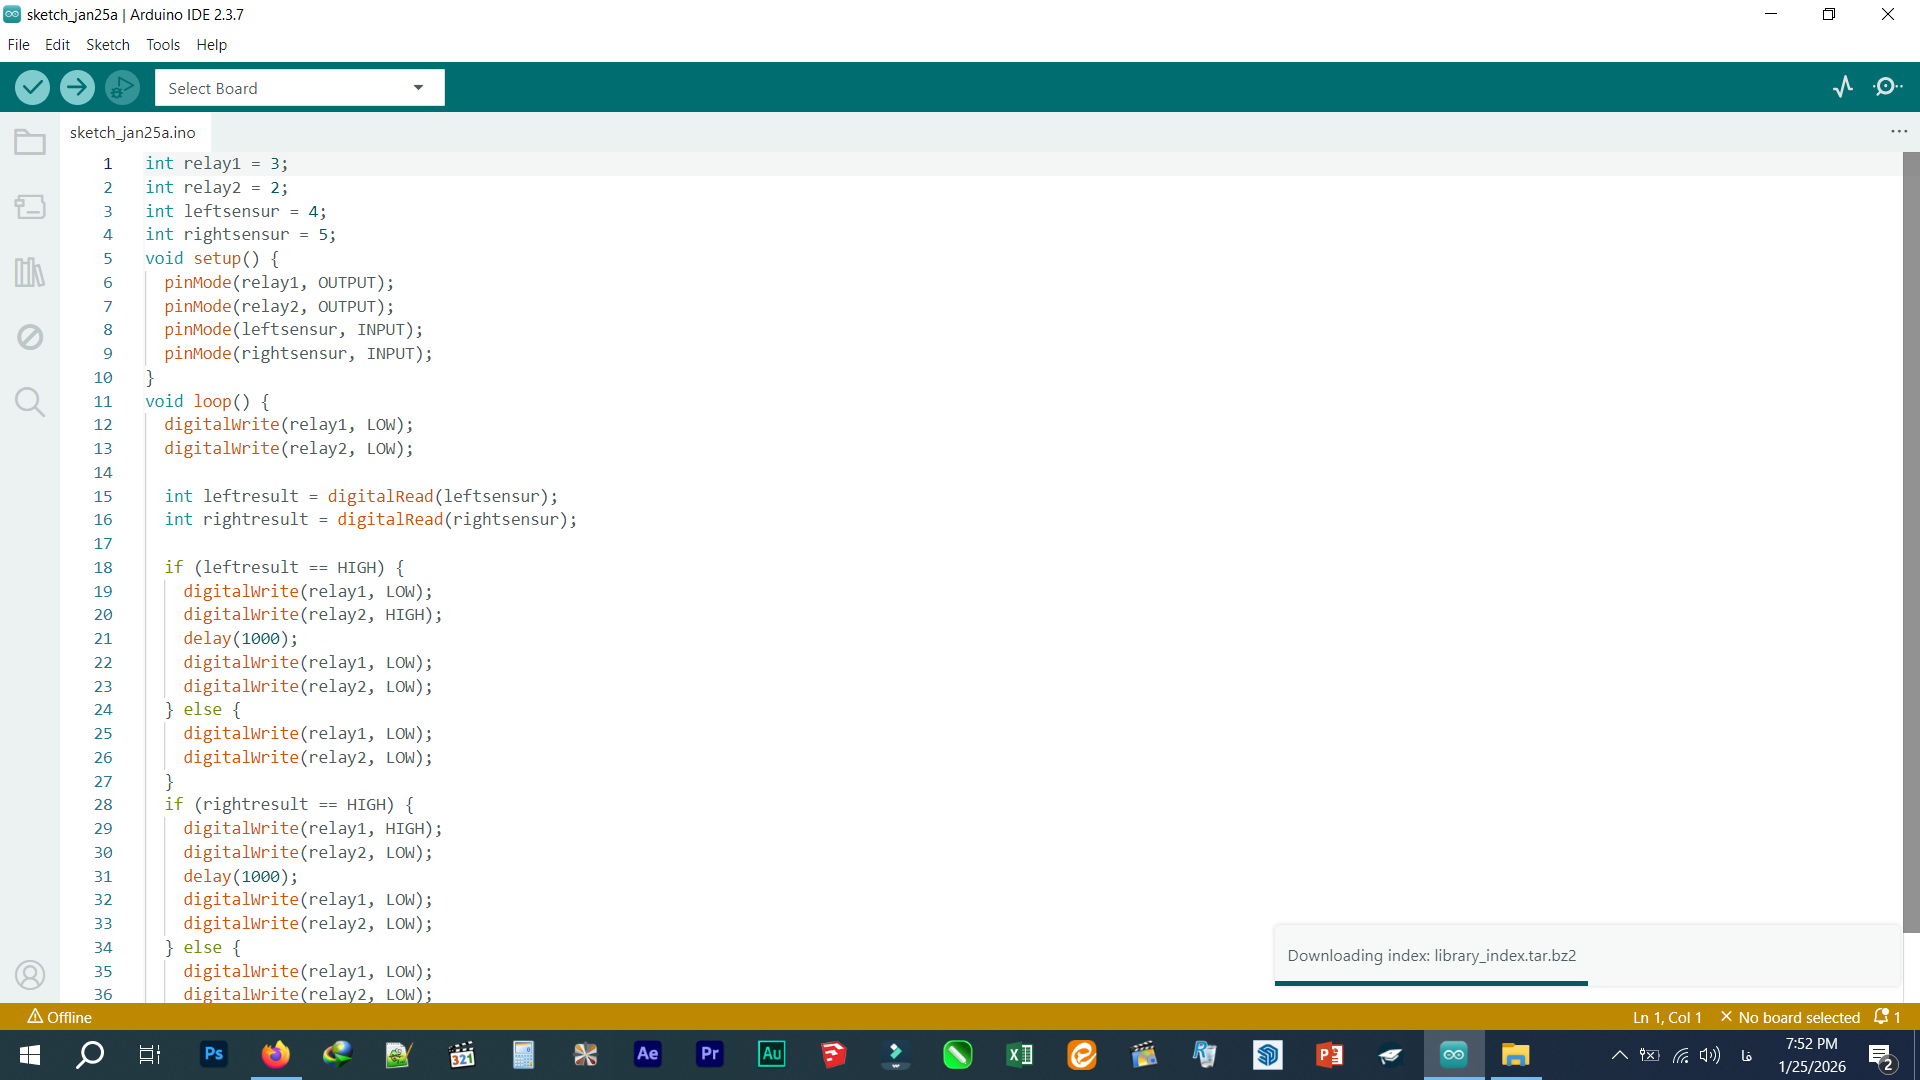Start Debugging with the debug play icon

[122, 88]
